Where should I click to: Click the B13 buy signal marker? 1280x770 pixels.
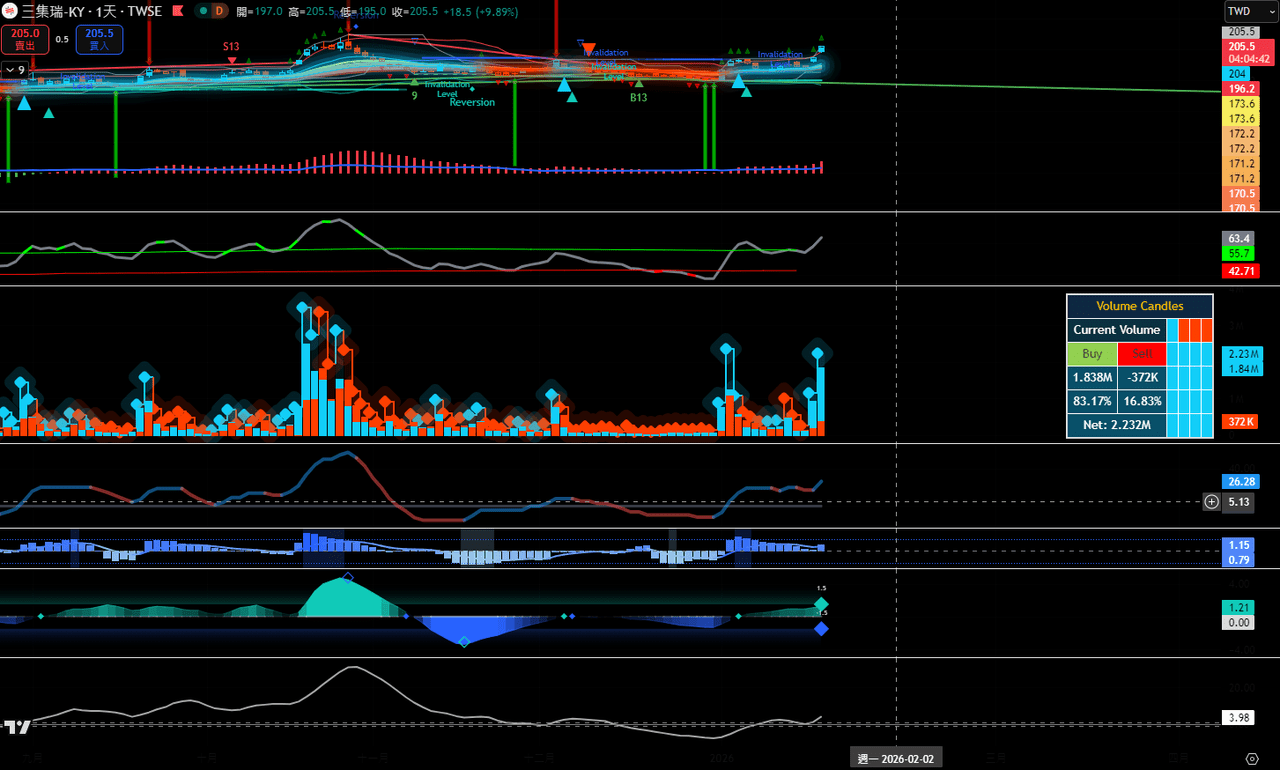tap(638, 98)
